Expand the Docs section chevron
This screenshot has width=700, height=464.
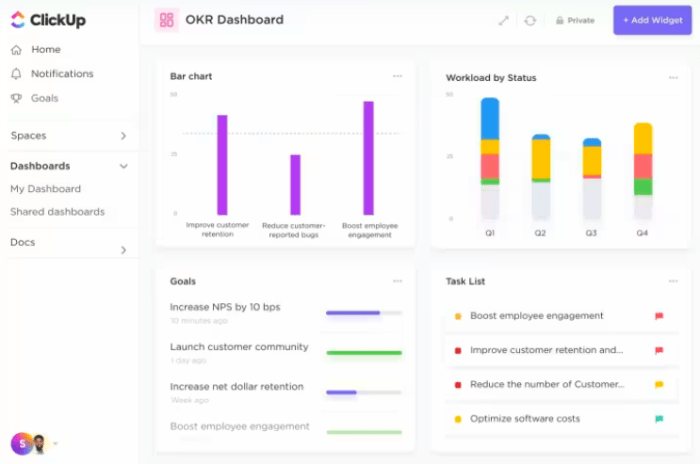point(124,250)
